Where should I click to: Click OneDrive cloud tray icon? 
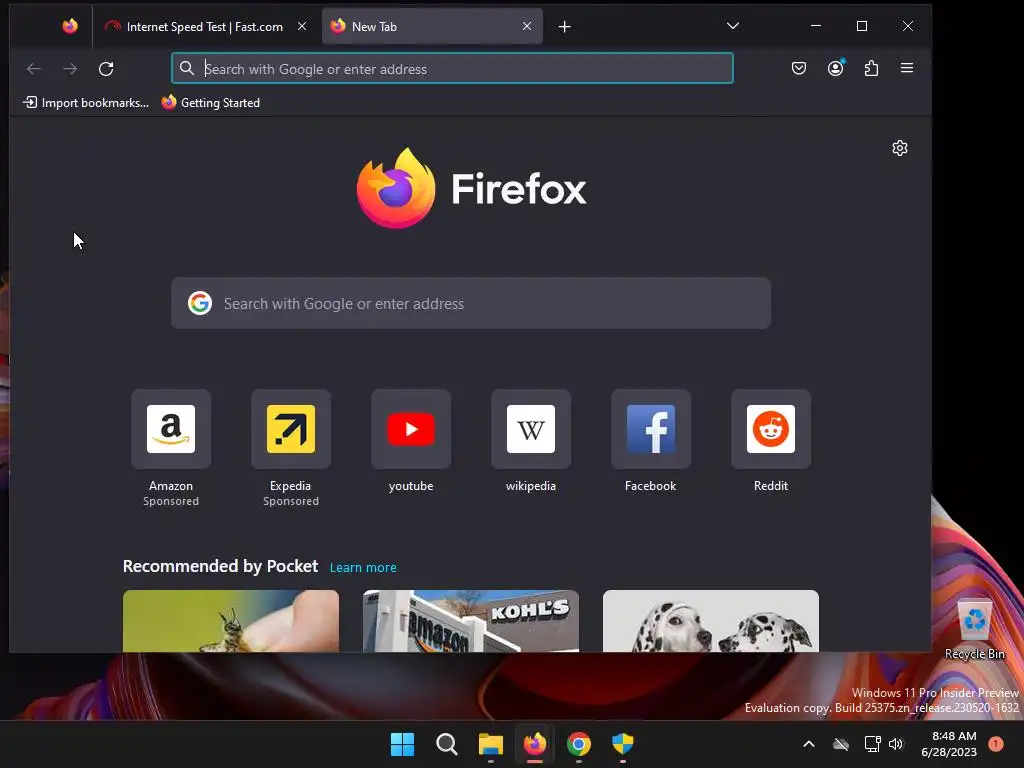pos(841,744)
